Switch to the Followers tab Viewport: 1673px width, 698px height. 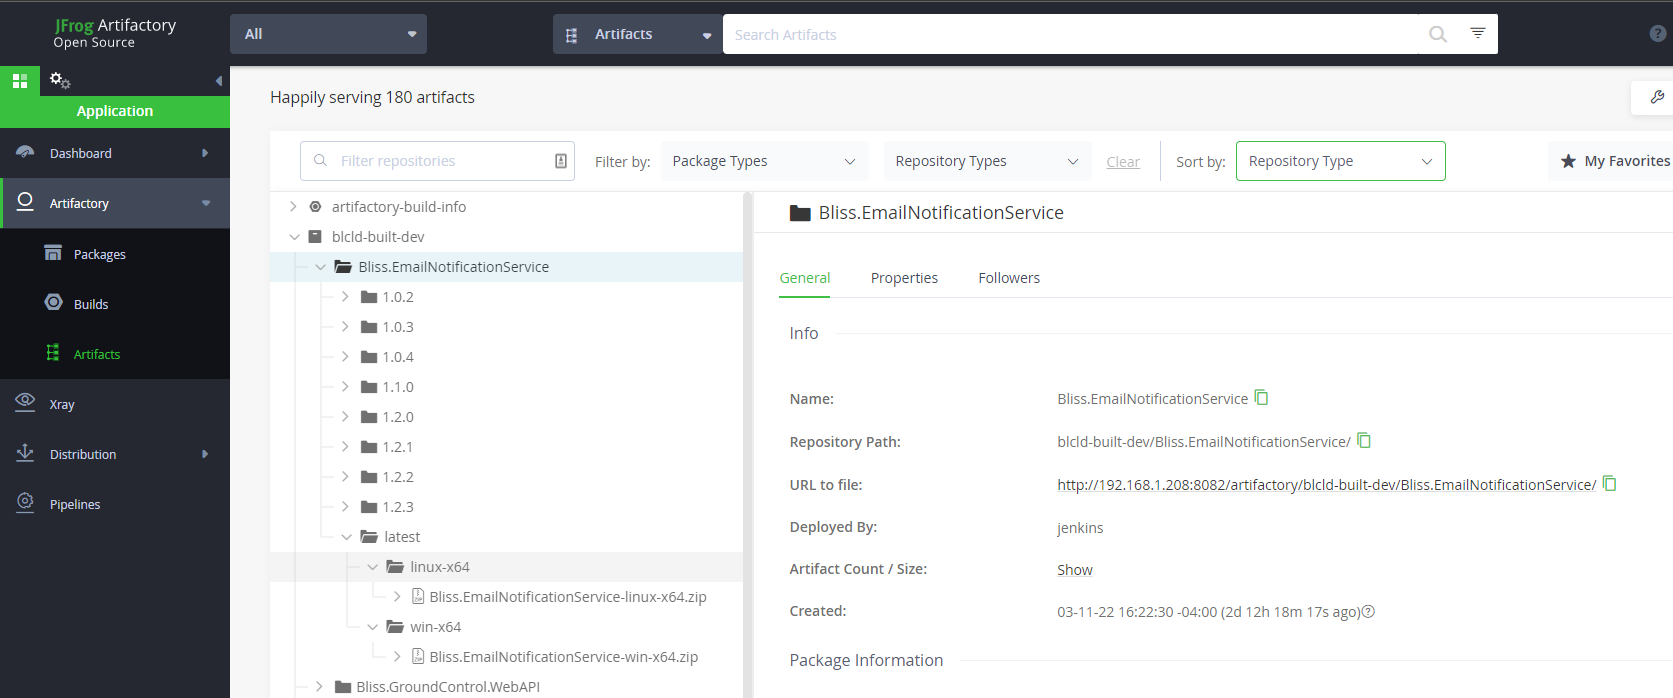point(1009,278)
